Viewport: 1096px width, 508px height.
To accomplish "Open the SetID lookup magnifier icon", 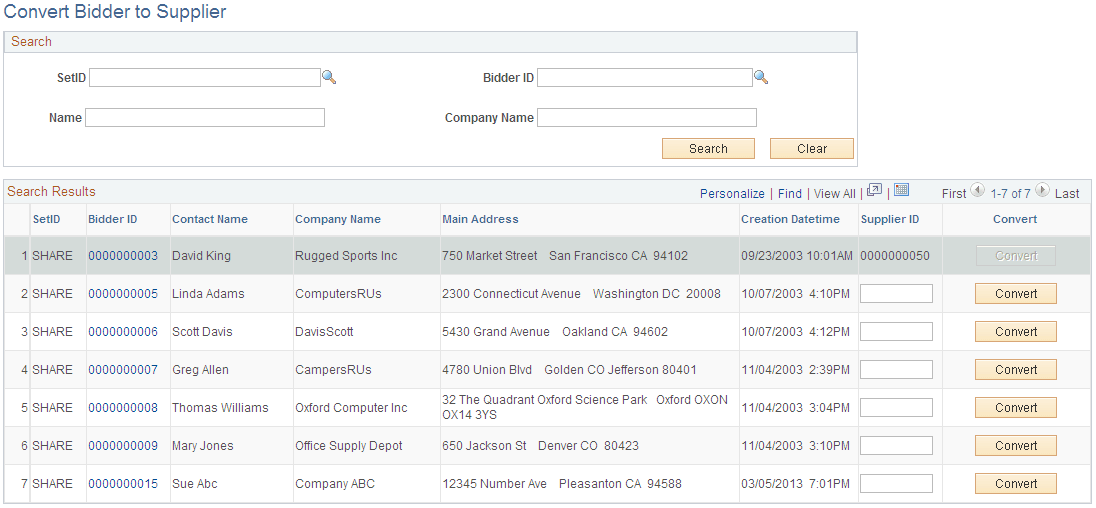I will click(x=329, y=78).
